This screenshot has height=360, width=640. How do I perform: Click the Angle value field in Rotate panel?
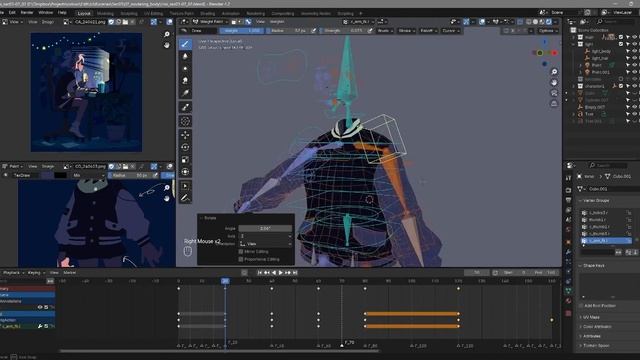[x=265, y=229]
